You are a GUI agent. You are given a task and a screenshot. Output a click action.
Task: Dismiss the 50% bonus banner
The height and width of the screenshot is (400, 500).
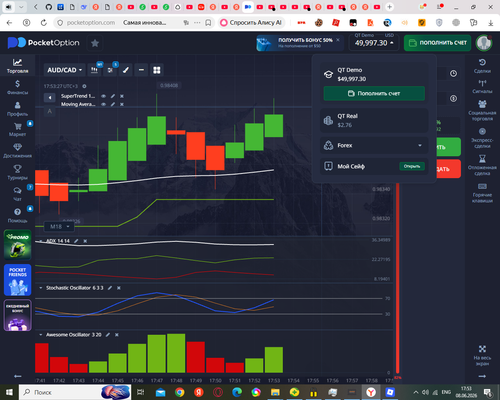point(338,40)
